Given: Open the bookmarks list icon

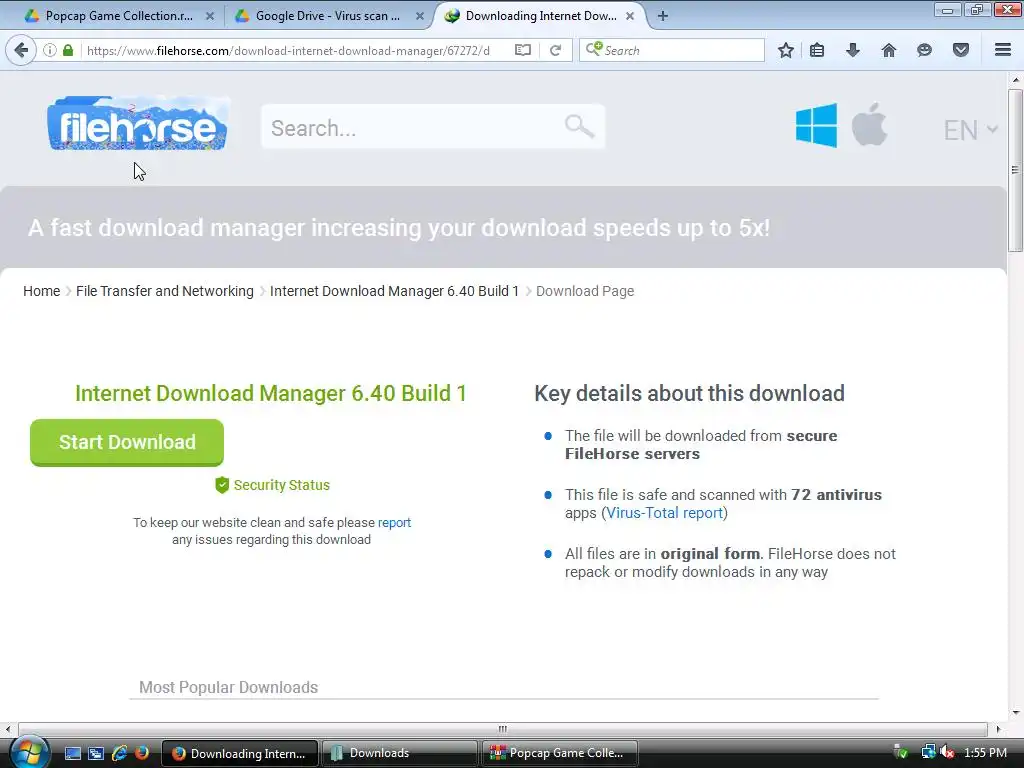Looking at the screenshot, I should [817, 50].
